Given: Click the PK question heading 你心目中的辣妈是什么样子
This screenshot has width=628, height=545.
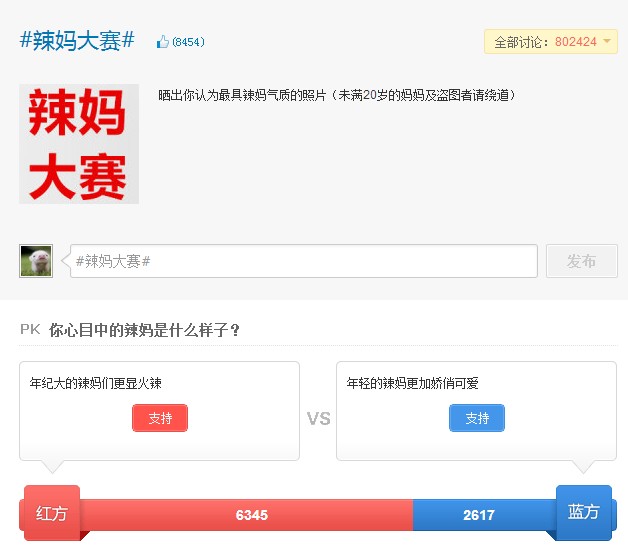Looking at the screenshot, I should click(145, 330).
